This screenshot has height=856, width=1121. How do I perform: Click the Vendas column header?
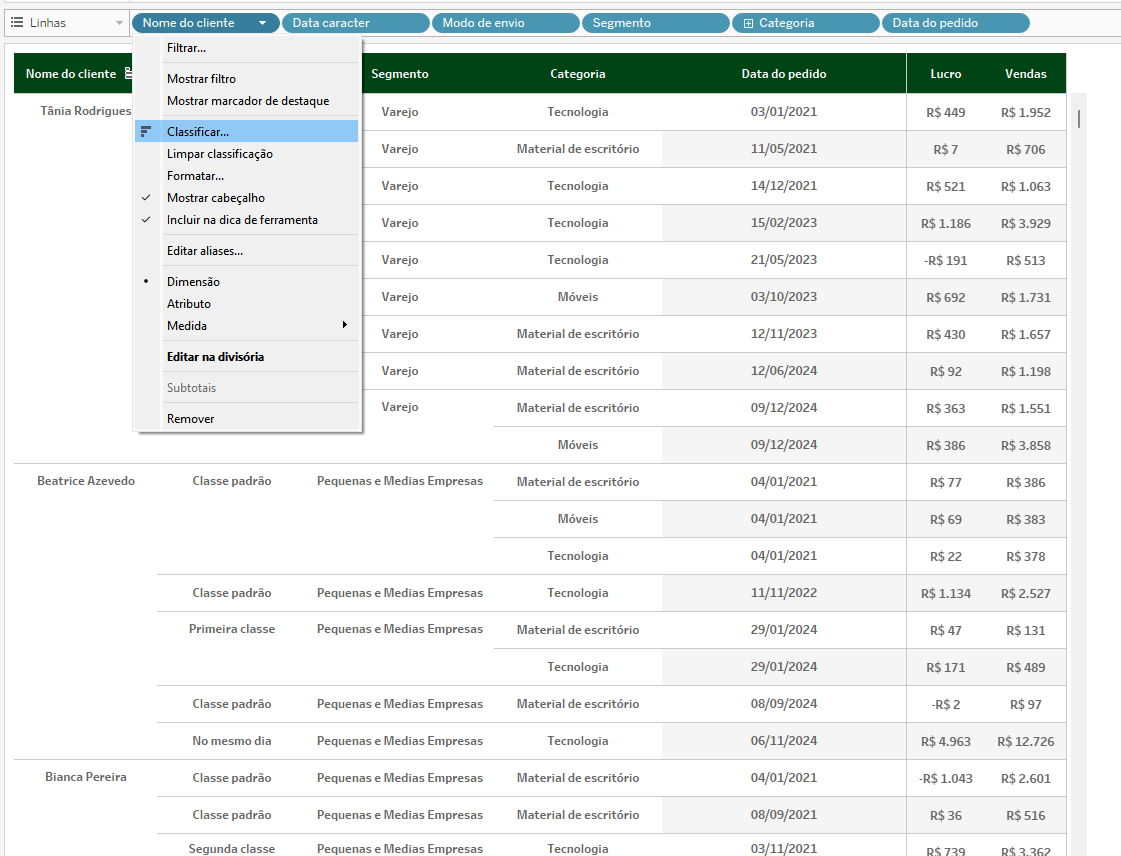click(1025, 74)
